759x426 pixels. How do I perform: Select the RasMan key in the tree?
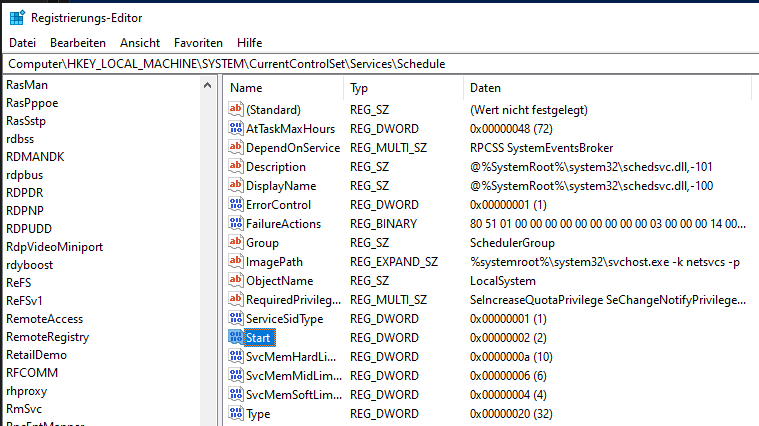click(27, 85)
